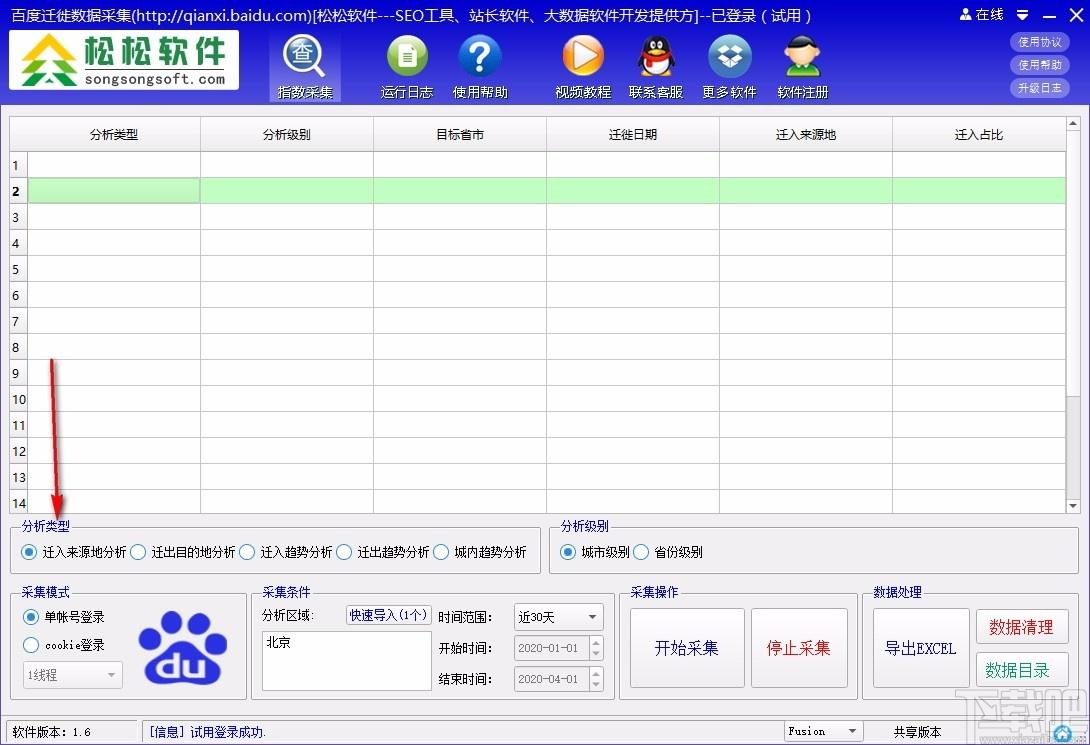The height and width of the screenshot is (745, 1090).
Task: Select highlighted row header 2
Action: [x=18, y=191]
